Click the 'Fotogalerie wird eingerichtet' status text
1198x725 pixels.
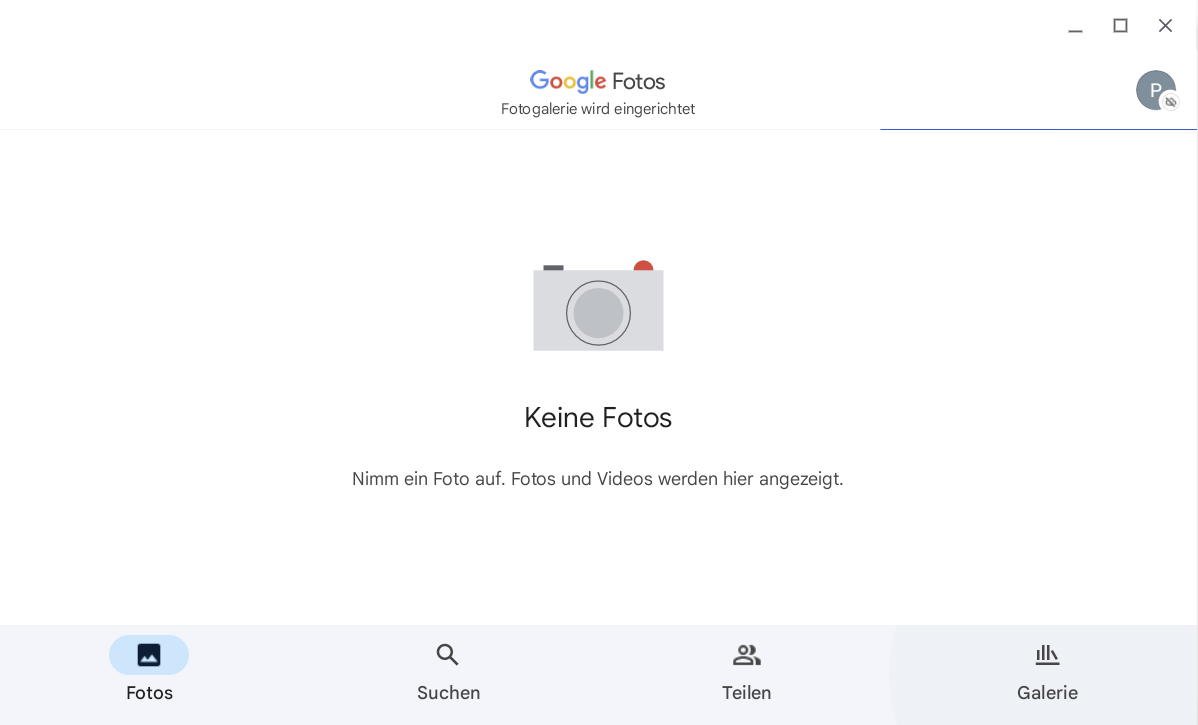pyautogui.click(x=597, y=109)
